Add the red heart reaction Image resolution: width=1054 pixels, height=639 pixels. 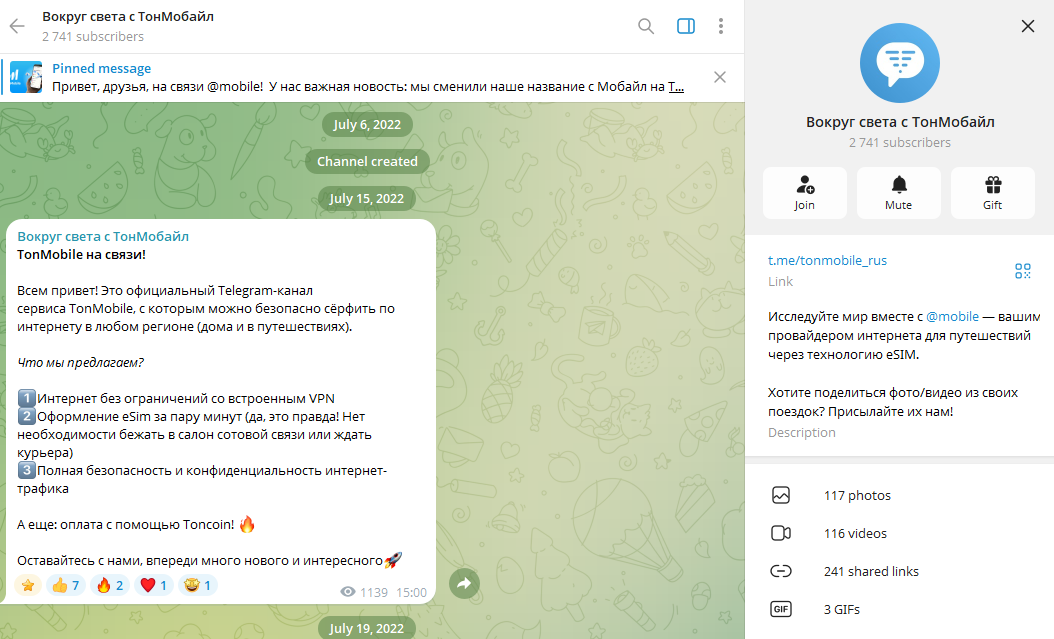(154, 585)
